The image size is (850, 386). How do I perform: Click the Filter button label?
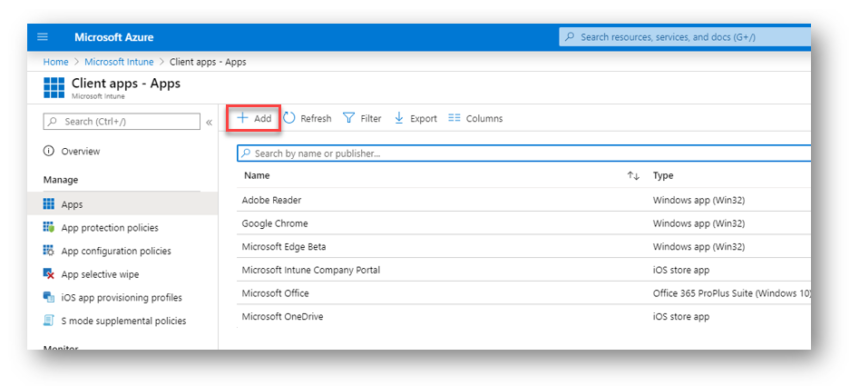[x=371, y=118]
